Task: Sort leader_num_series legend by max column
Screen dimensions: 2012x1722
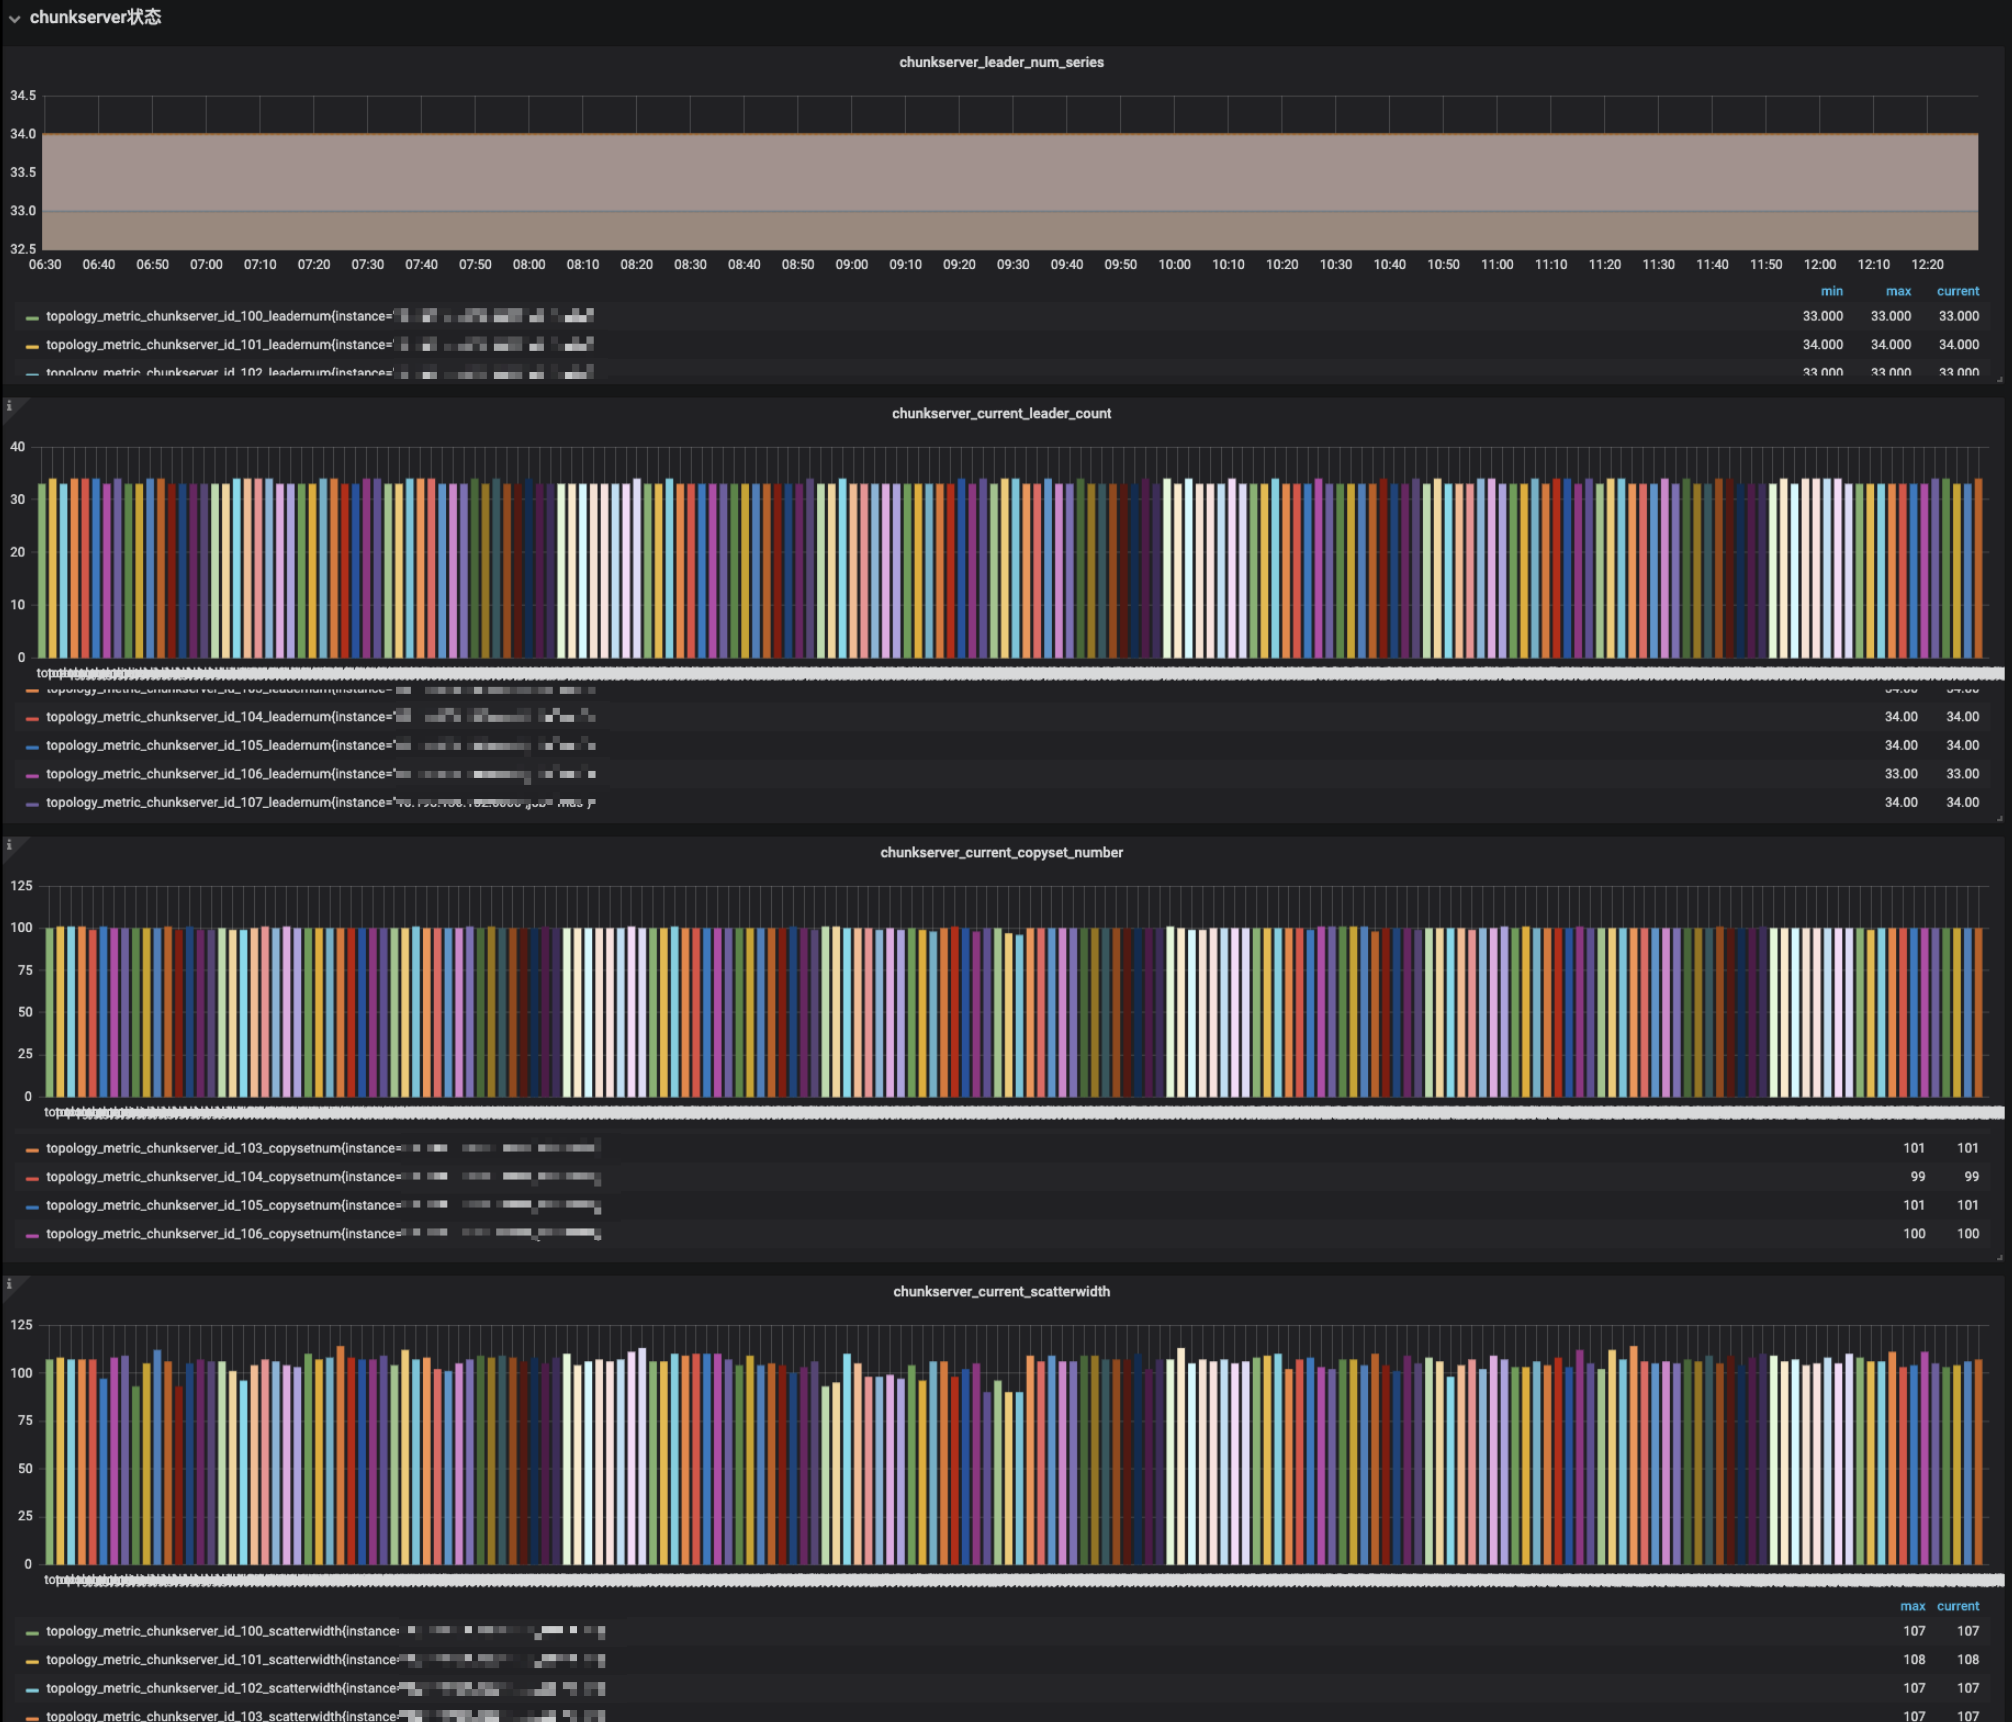Action: tap(1898, 291)
